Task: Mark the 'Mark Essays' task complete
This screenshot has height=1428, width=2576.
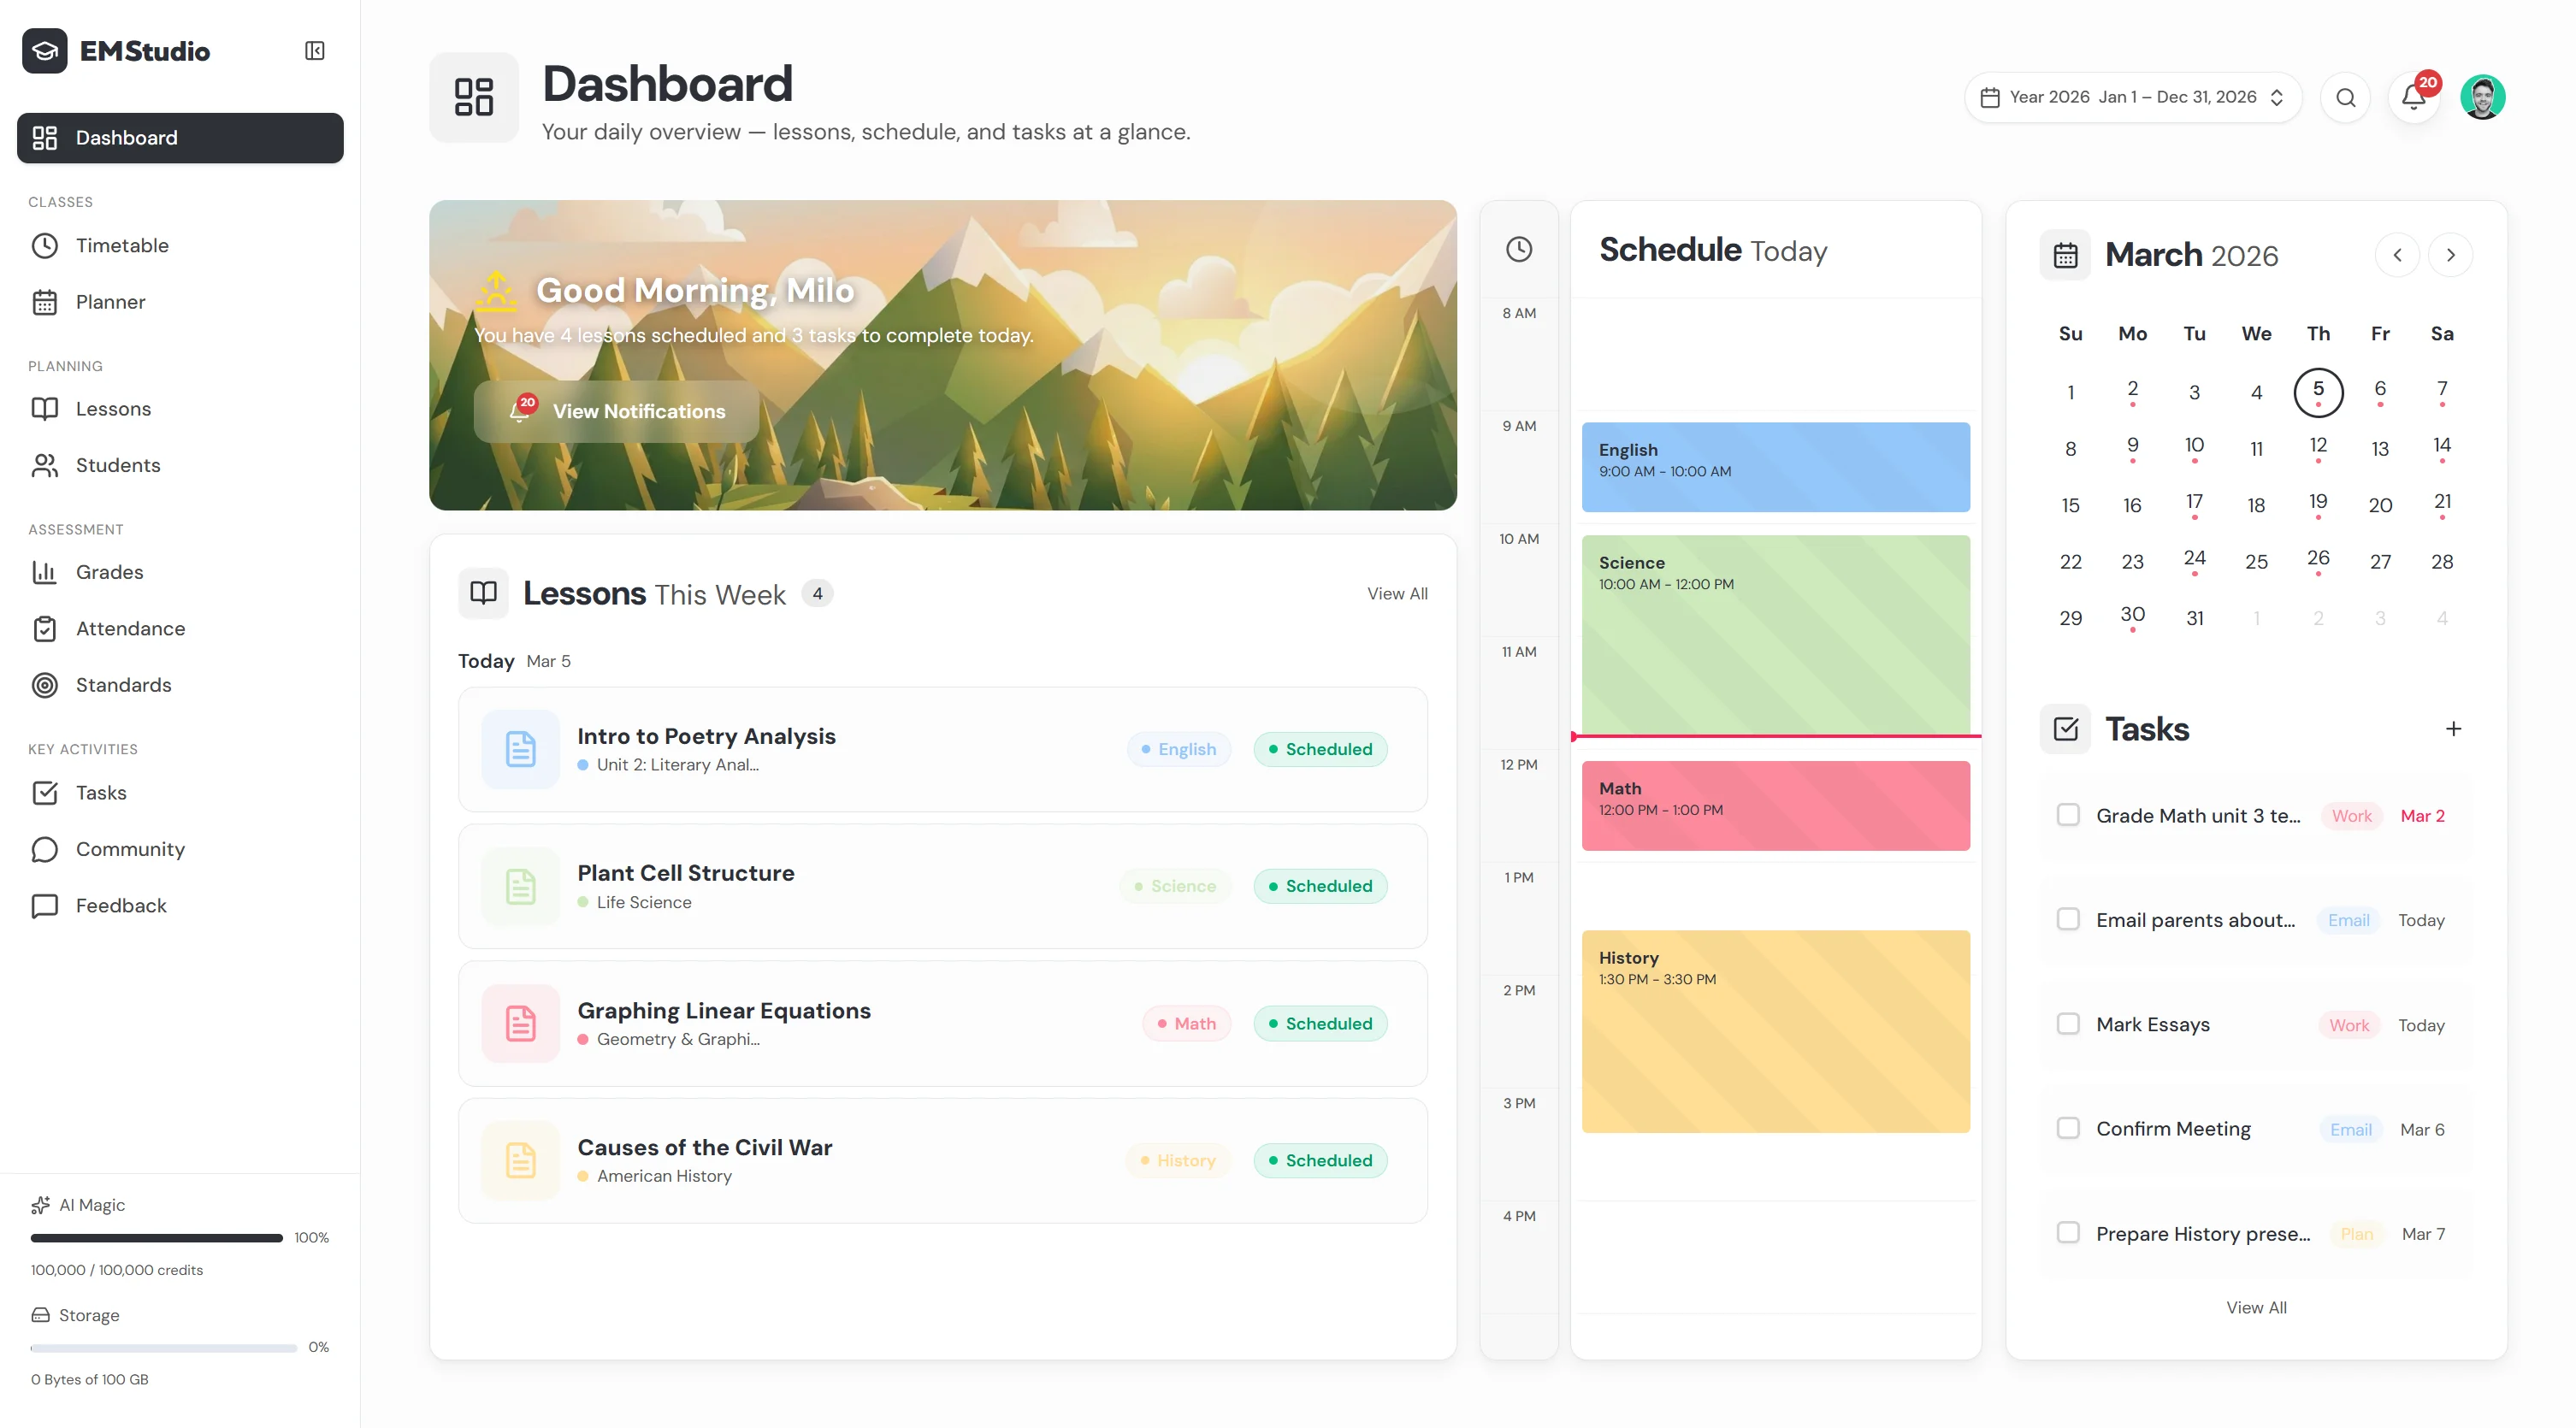Action: pyautogui.click(x=2068, y=1023)
